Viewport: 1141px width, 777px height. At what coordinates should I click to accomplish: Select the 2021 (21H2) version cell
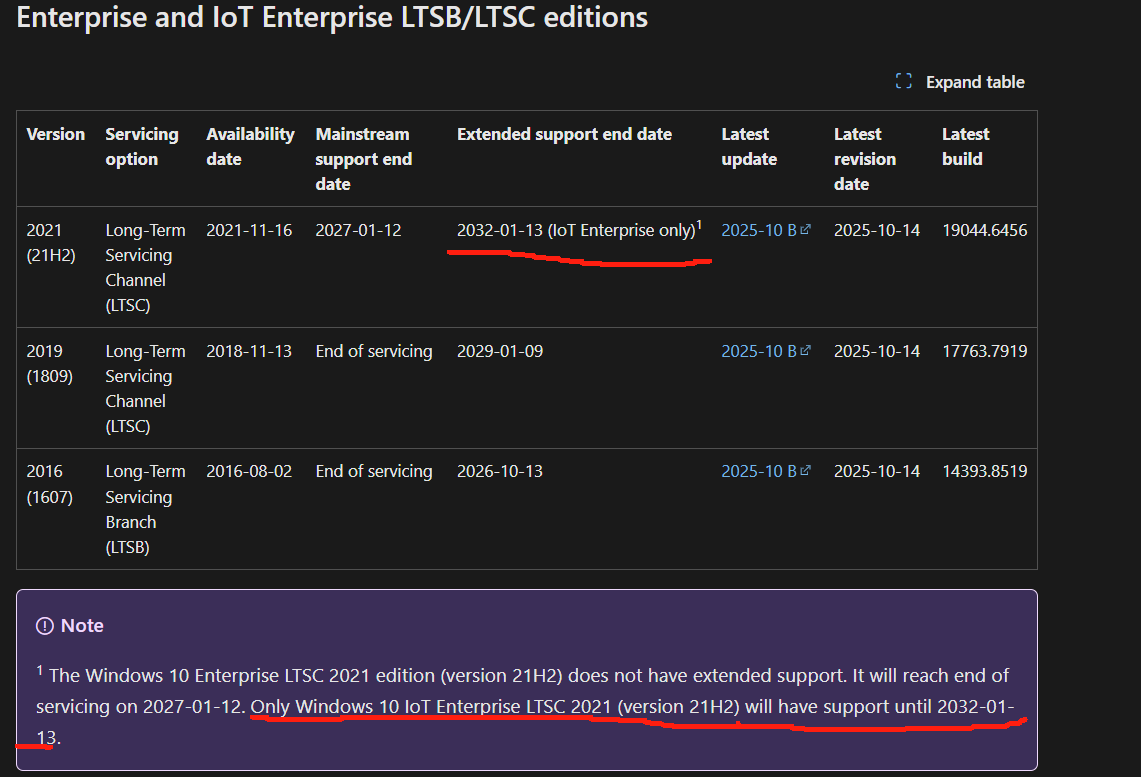coord(51,242)
